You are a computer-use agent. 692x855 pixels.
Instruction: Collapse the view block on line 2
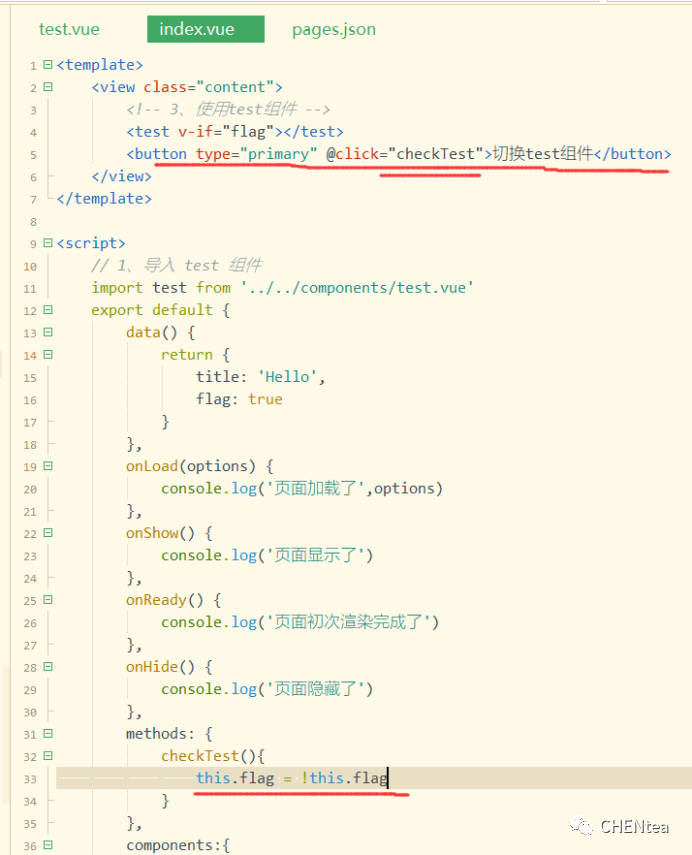click(48, 87)
